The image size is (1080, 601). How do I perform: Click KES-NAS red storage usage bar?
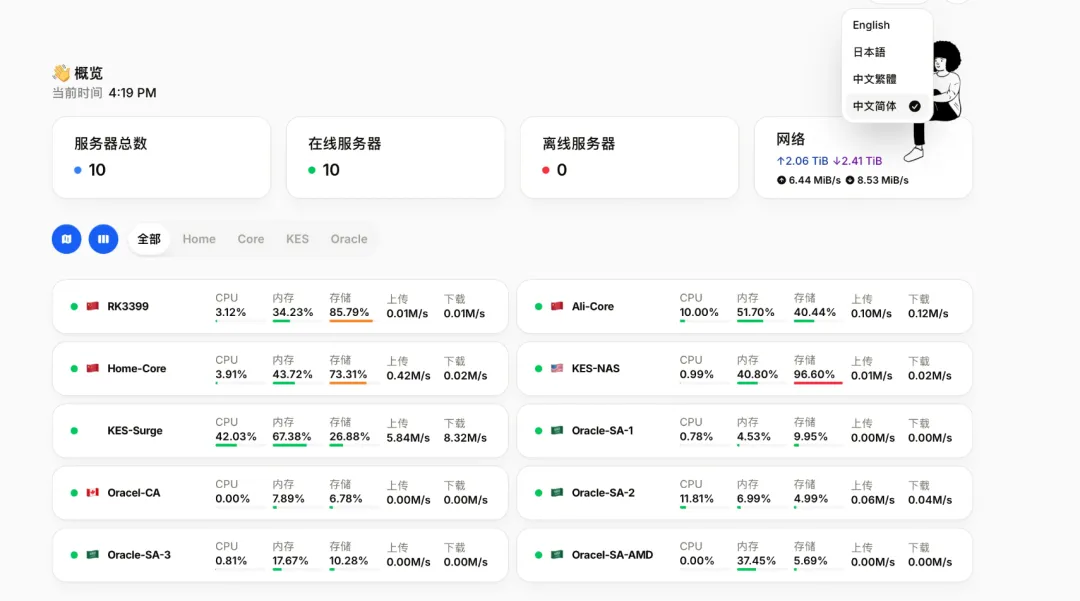click(817, 383)
